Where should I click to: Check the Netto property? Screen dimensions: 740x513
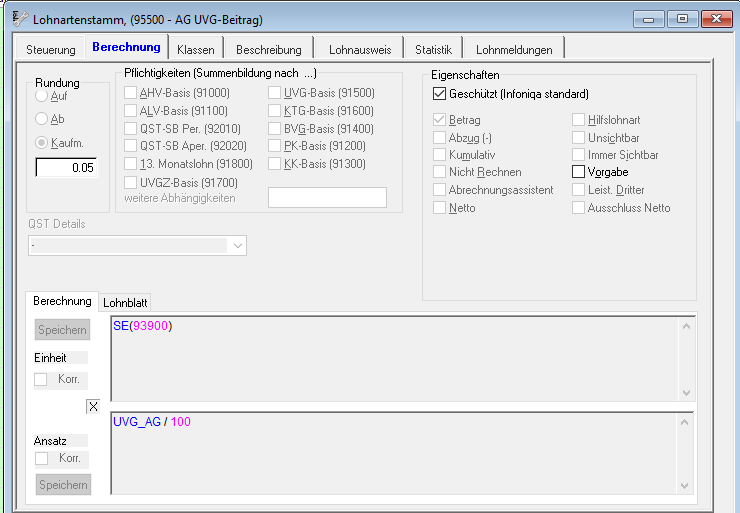click(439, 208)
